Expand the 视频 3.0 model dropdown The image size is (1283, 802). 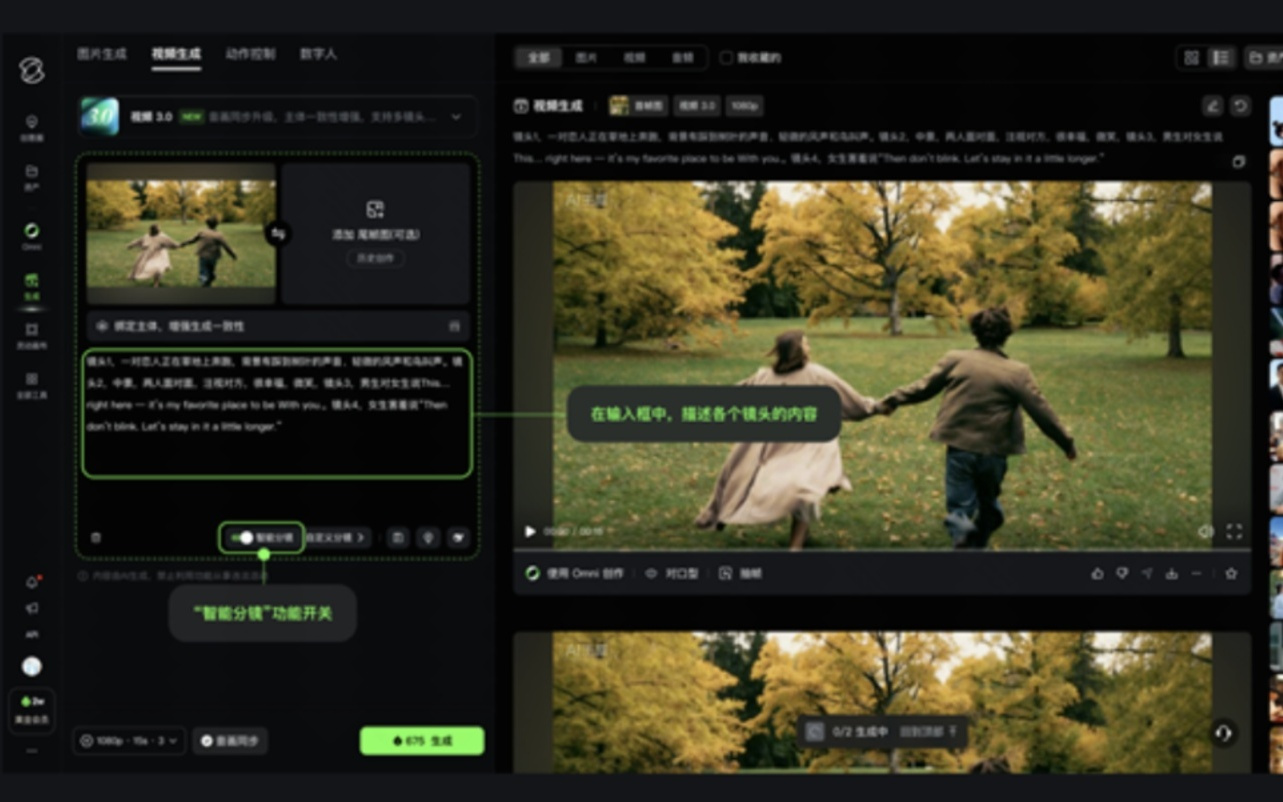tap(456, 117)
